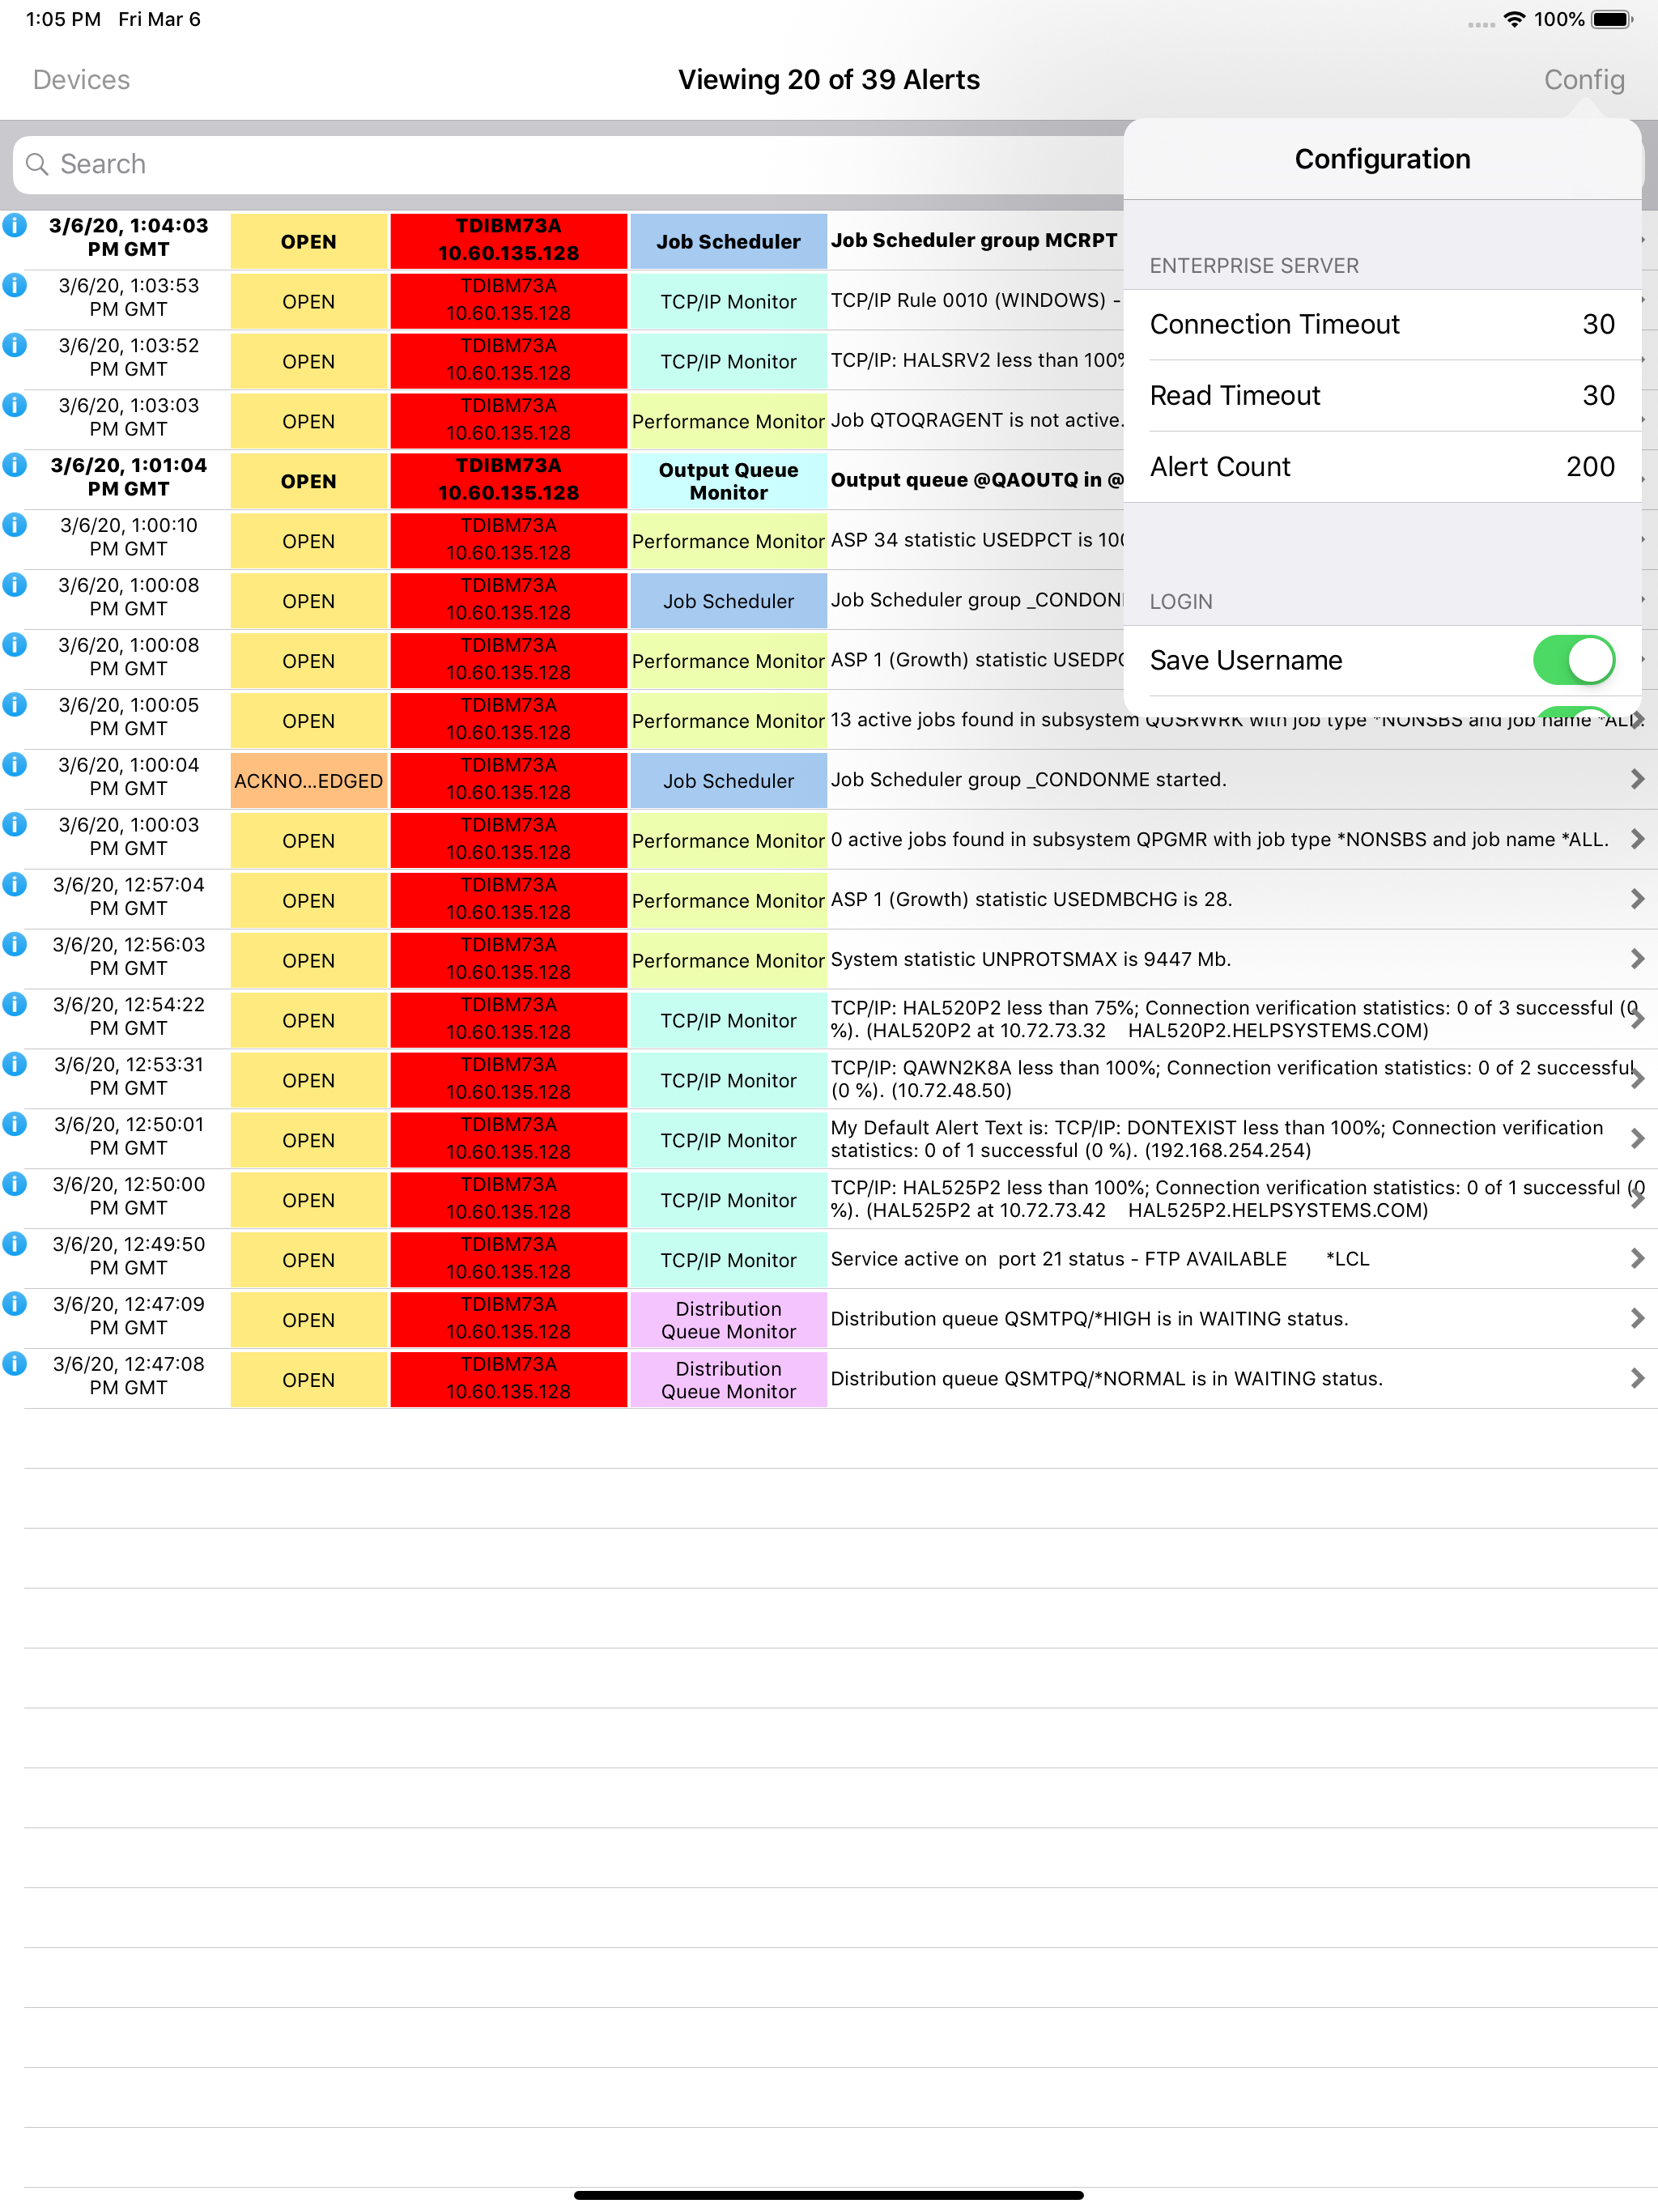Select the 1:00:10 row's Performance Monitor cell
The width and height of the screenshot is (1658, 2212).
728,541
